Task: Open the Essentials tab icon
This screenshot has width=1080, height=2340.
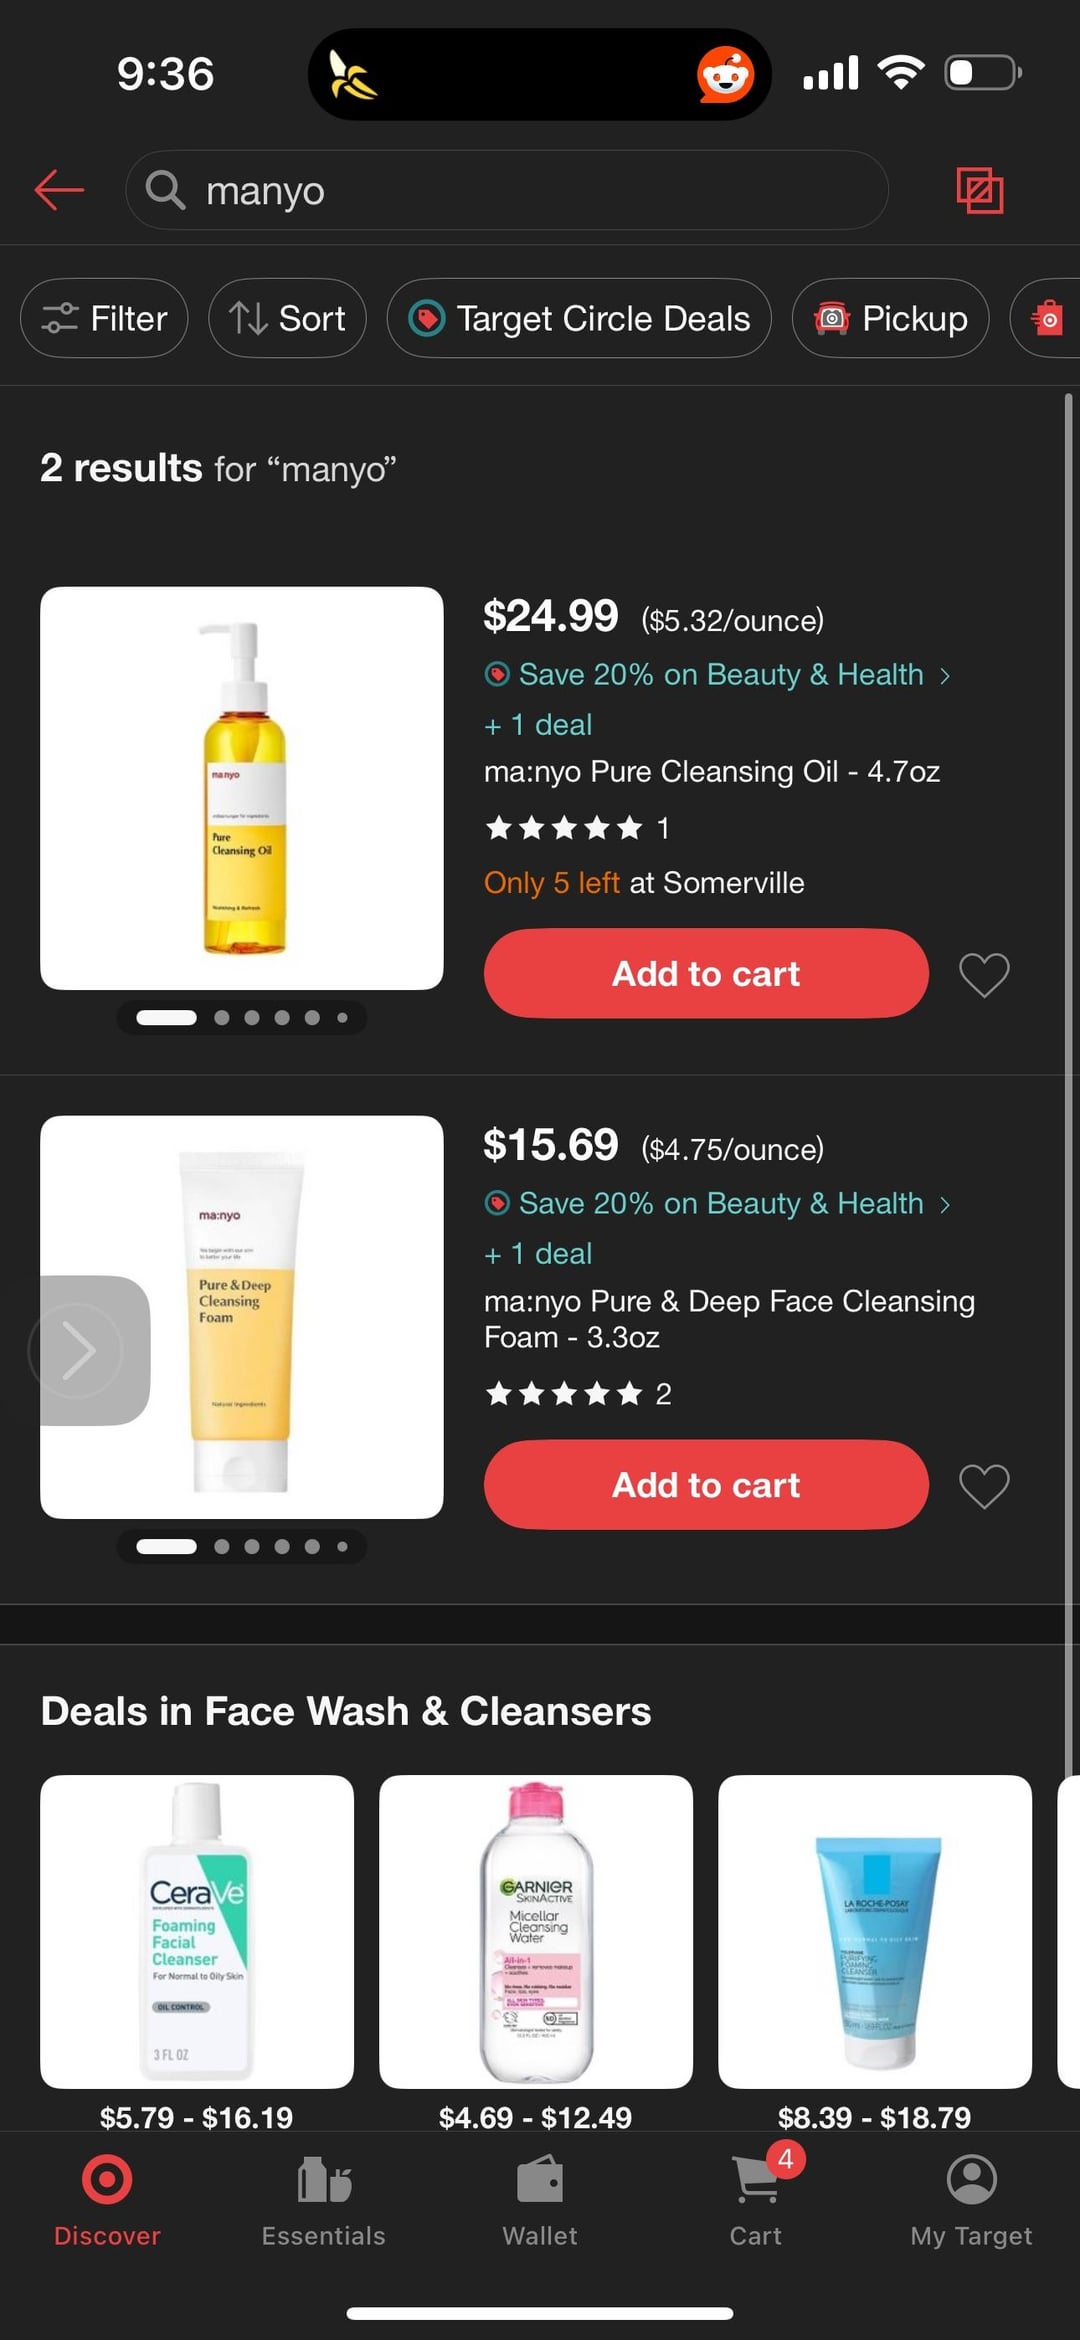Action: (324, 2181)
